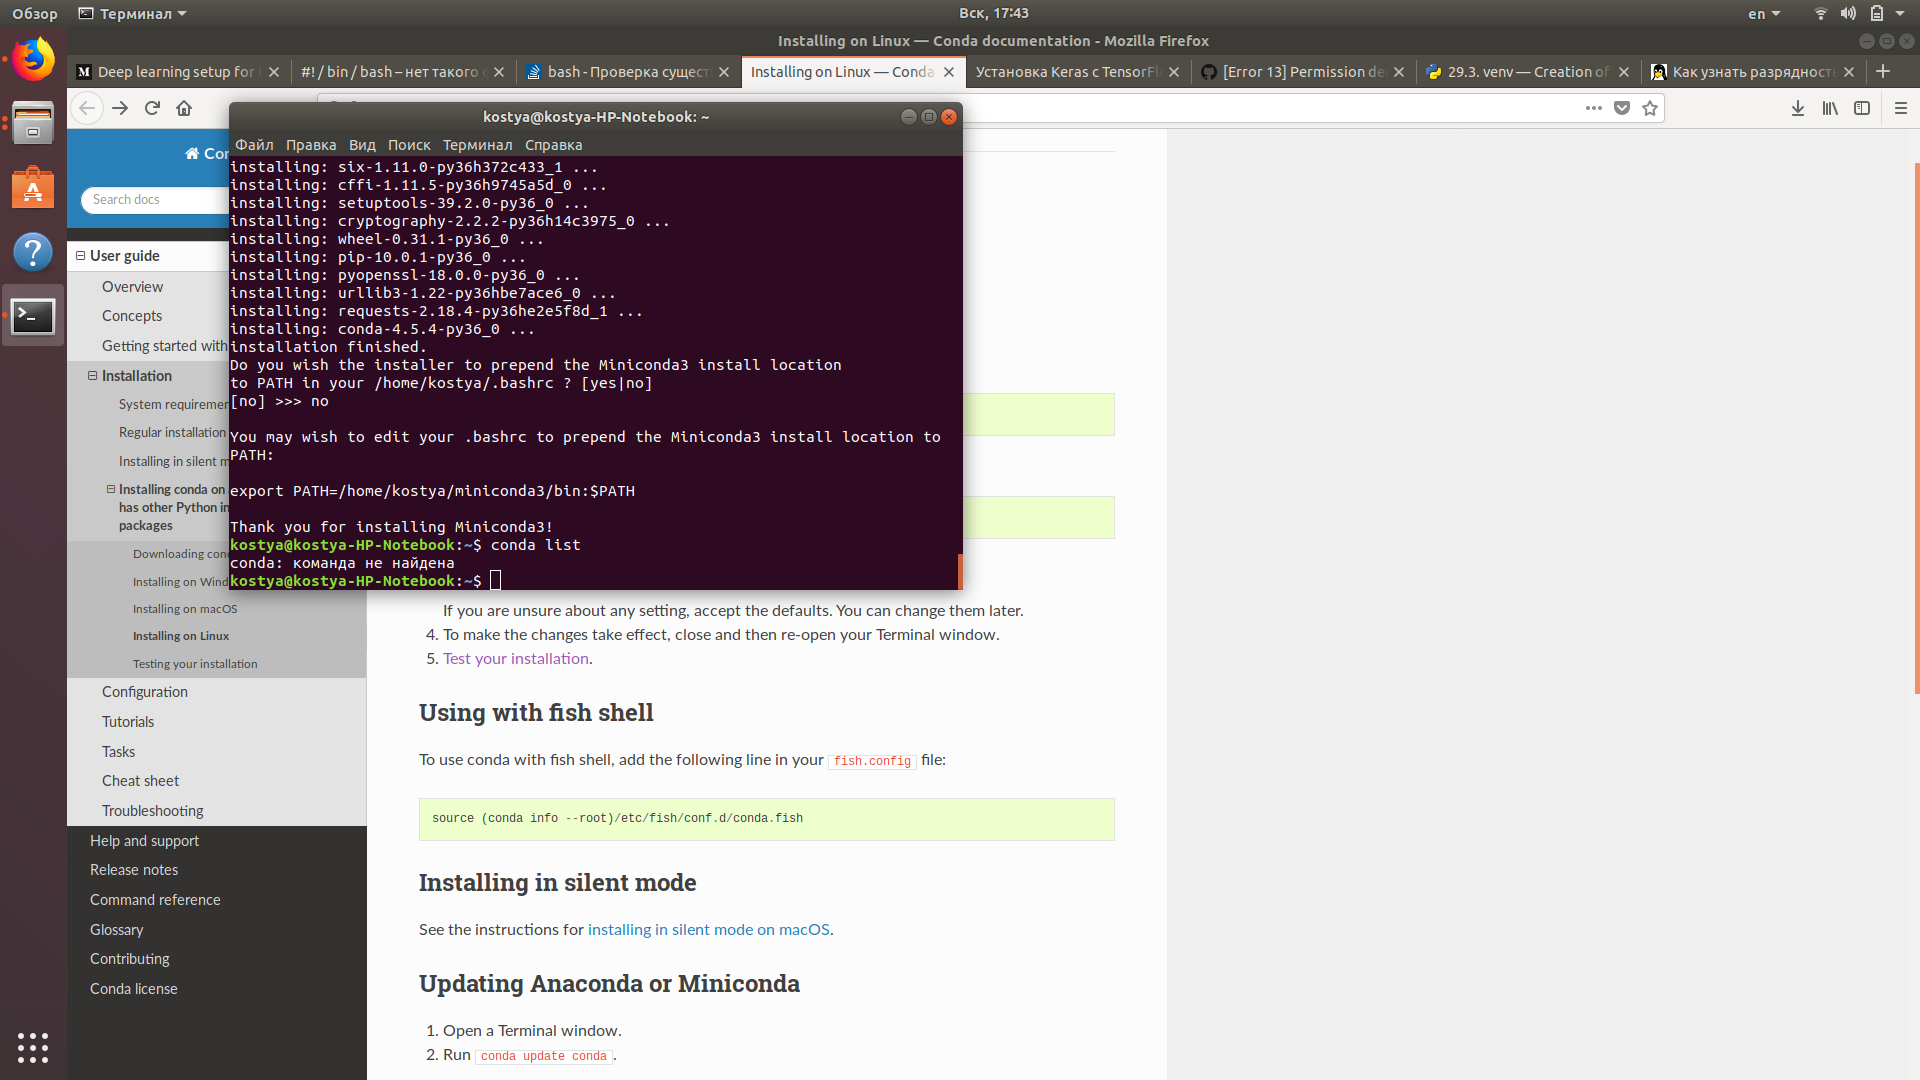Open Help icon in dock
The image size is (1920, 1080).
33,251
